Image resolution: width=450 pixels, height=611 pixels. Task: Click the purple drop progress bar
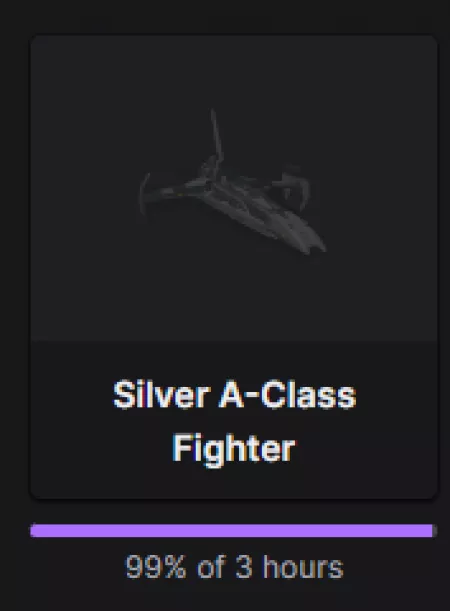(233, 531)
